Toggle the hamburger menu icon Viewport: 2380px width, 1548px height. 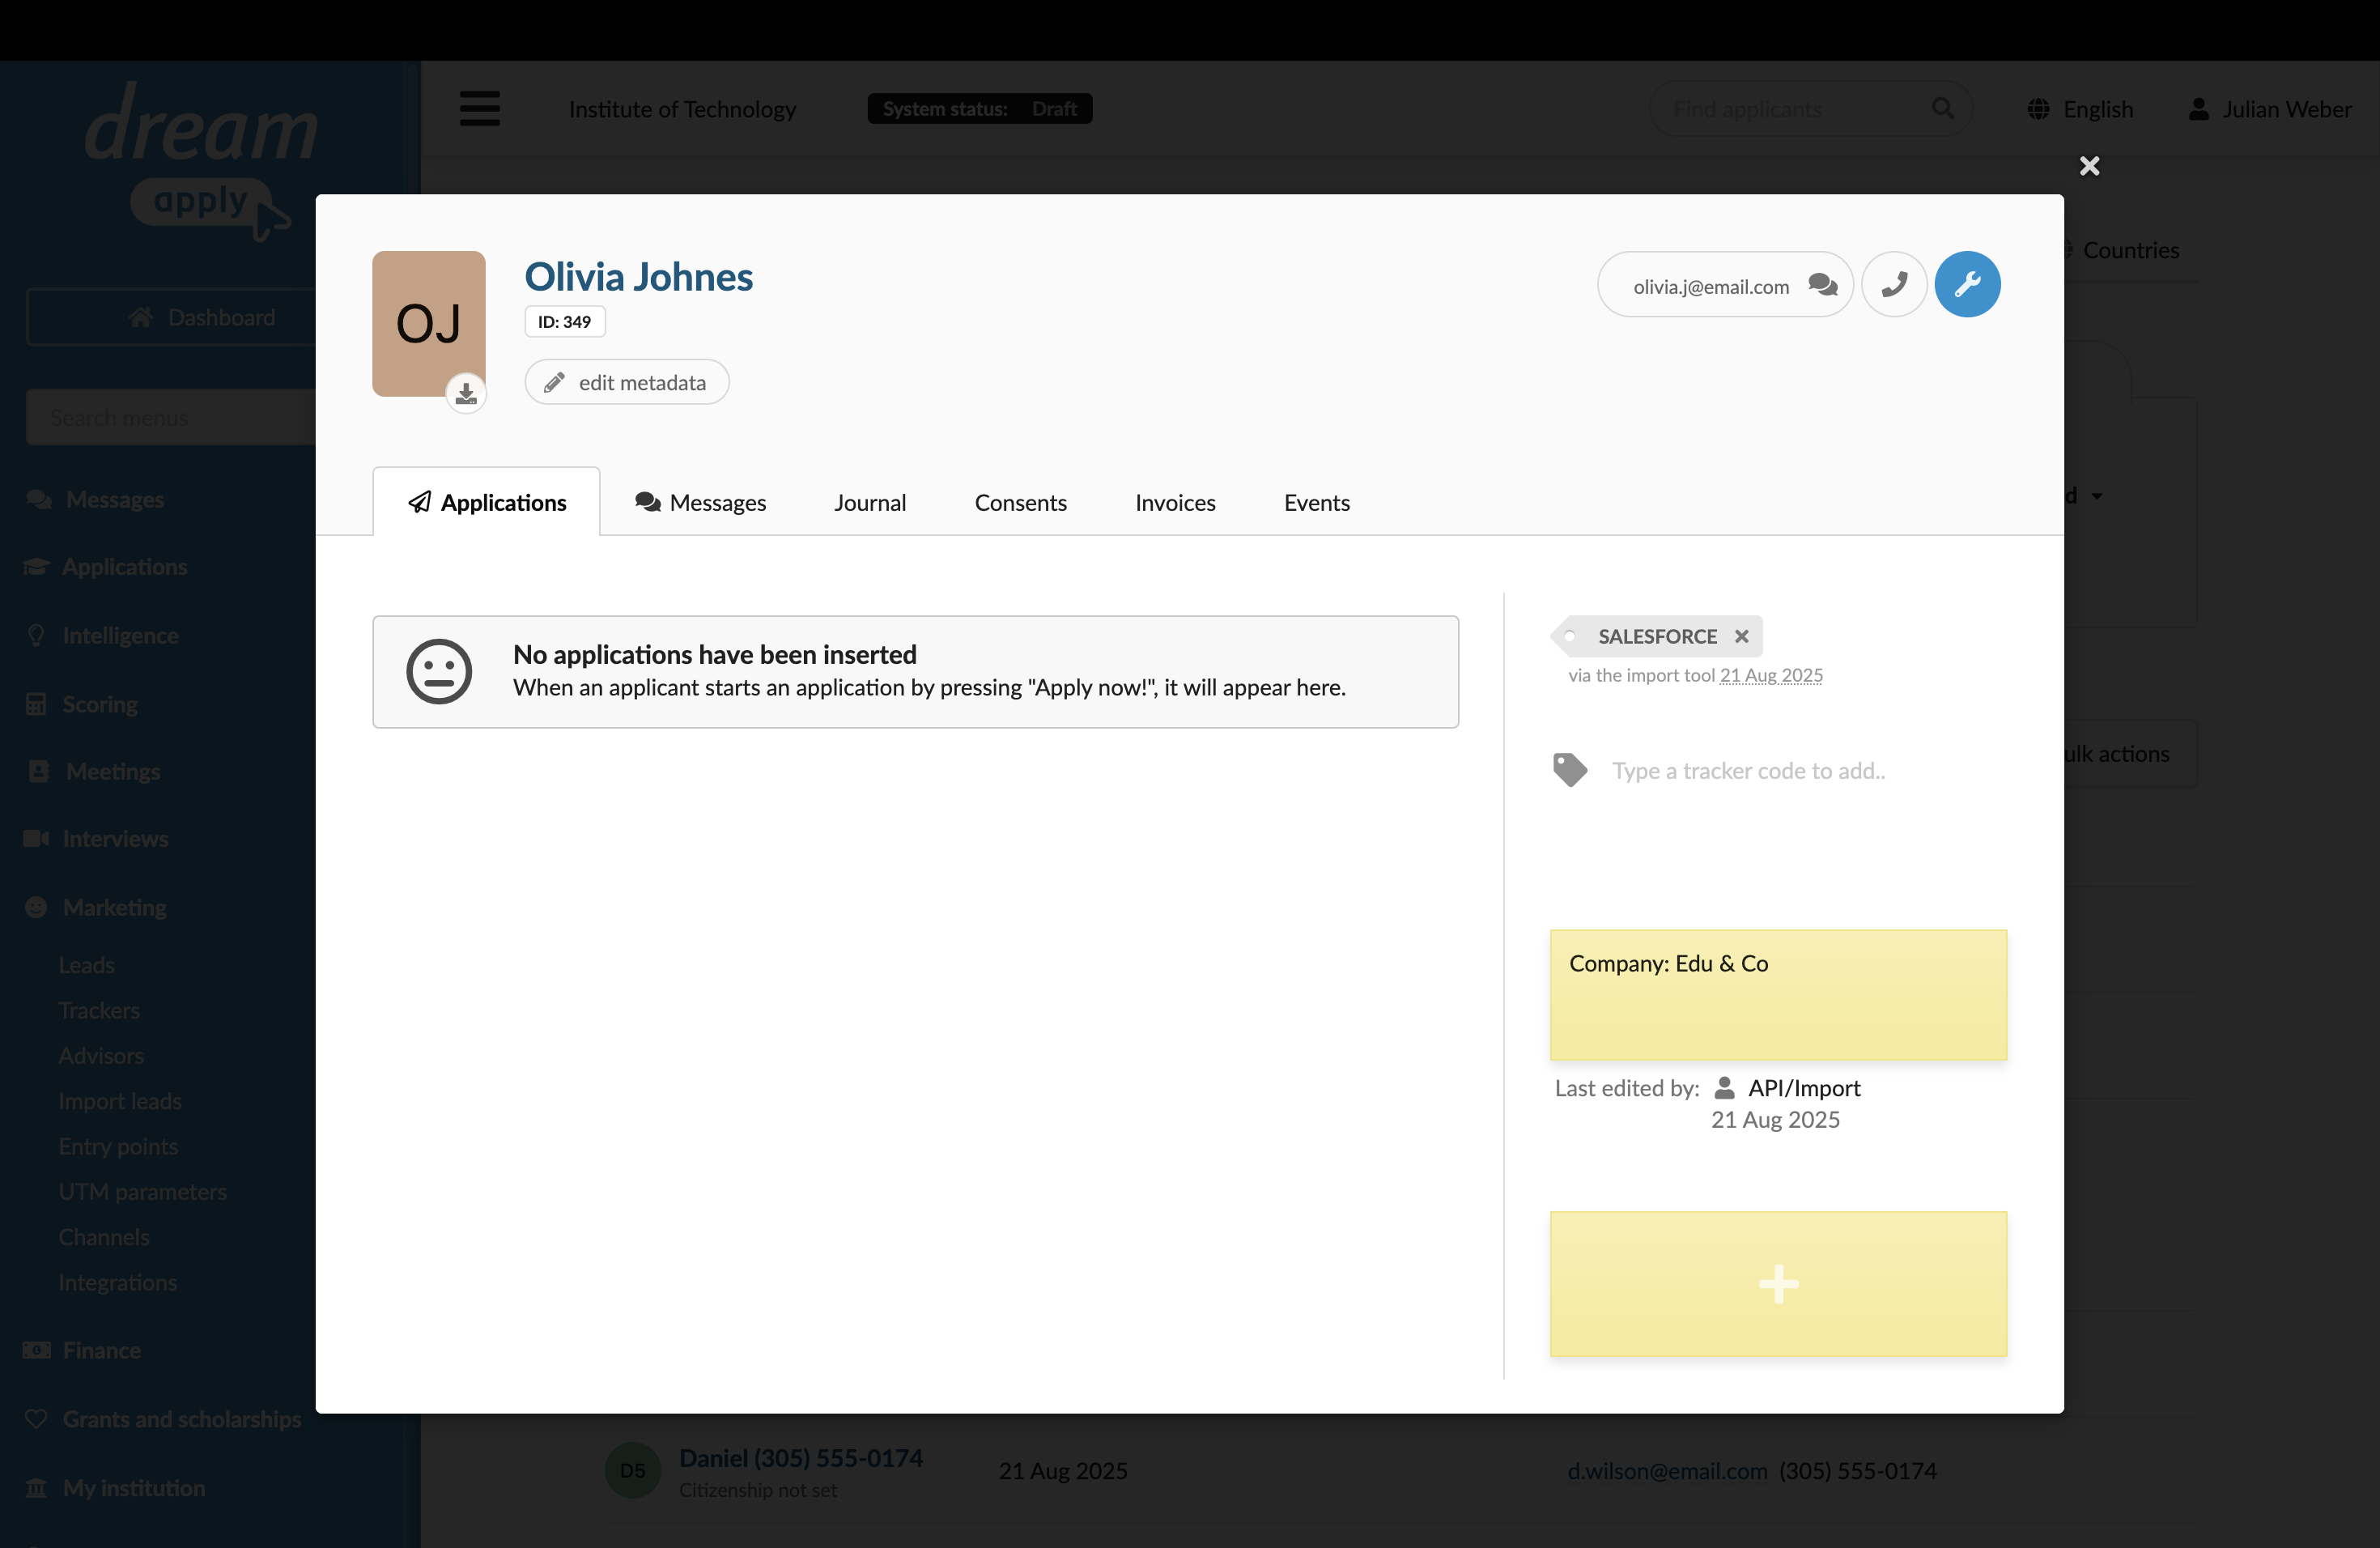(480, 108)
